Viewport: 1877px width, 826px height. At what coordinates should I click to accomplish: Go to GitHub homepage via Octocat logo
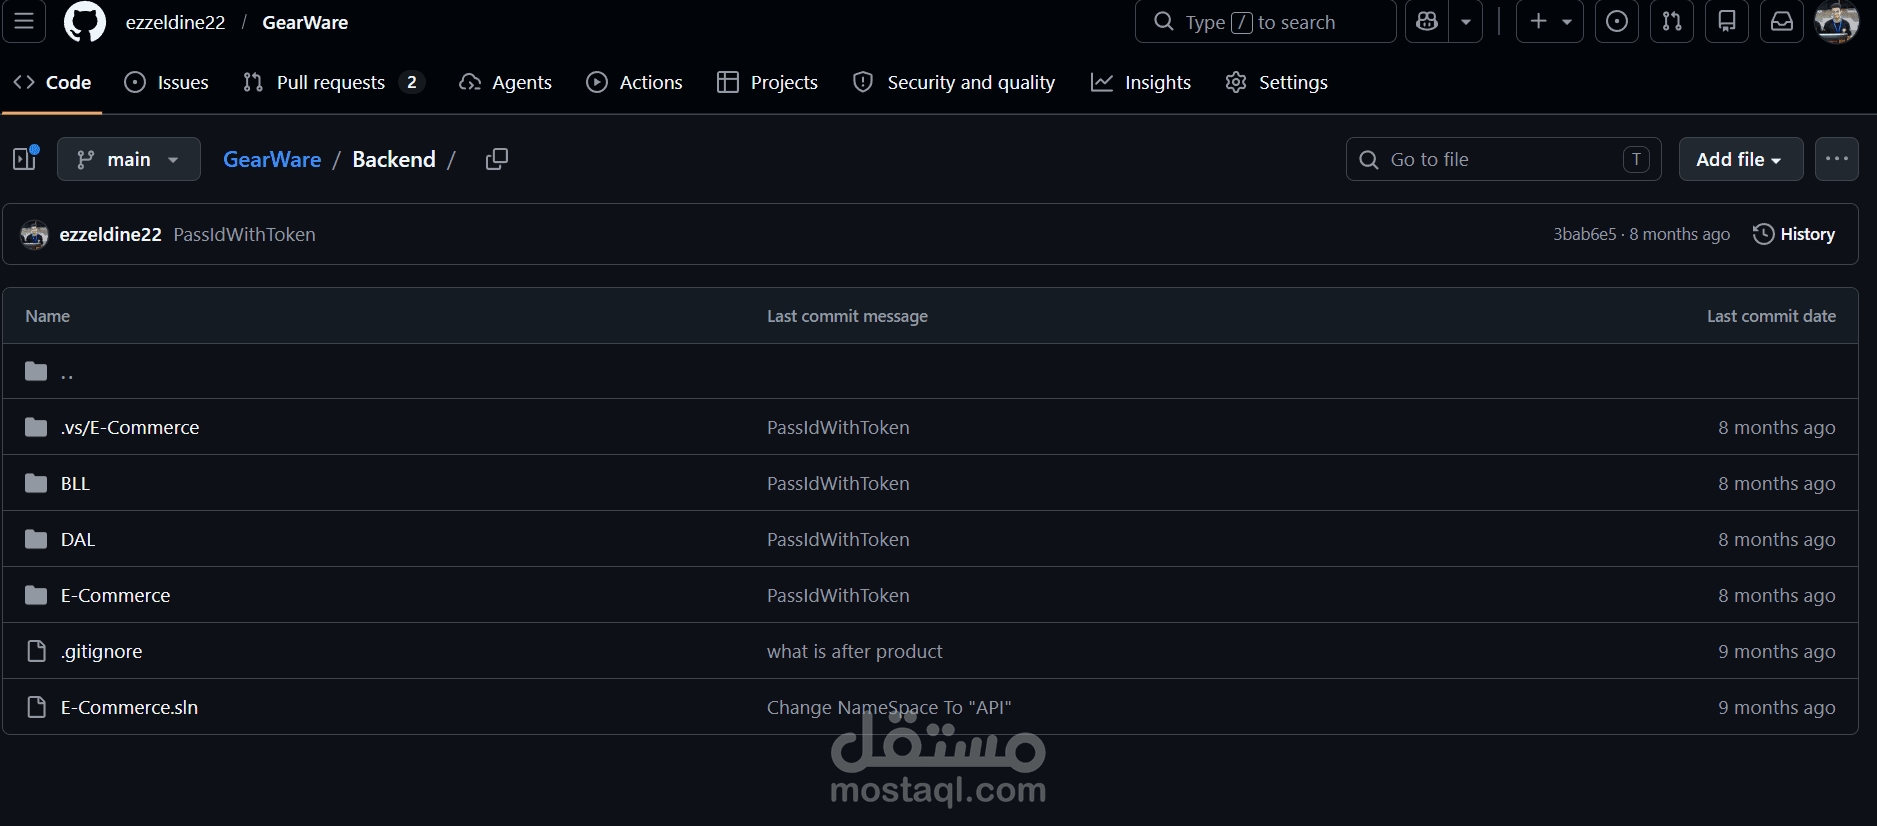click(x=84, y=21)
